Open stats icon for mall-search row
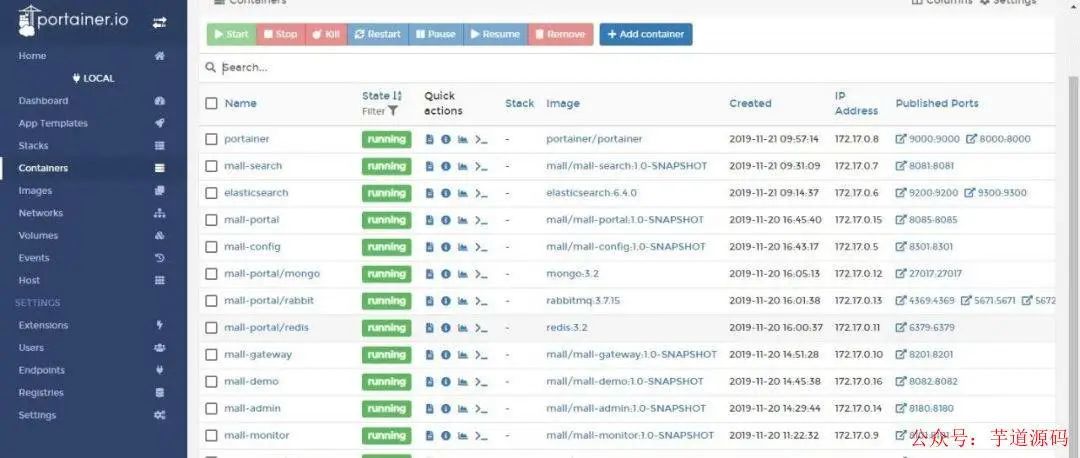The width and height of the screenshot is (1080, 458). (x=463, y=166)
